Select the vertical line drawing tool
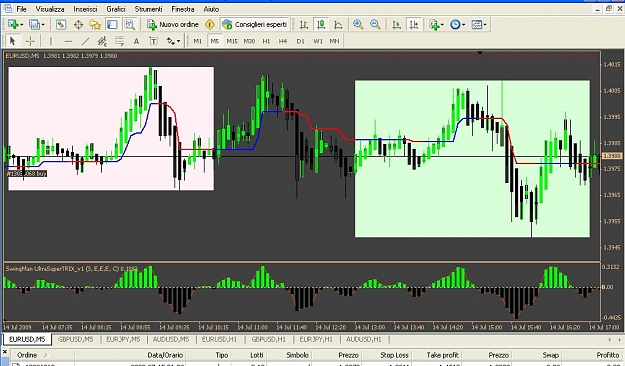The height and width of the screenshot is (366, 625). 51,41
